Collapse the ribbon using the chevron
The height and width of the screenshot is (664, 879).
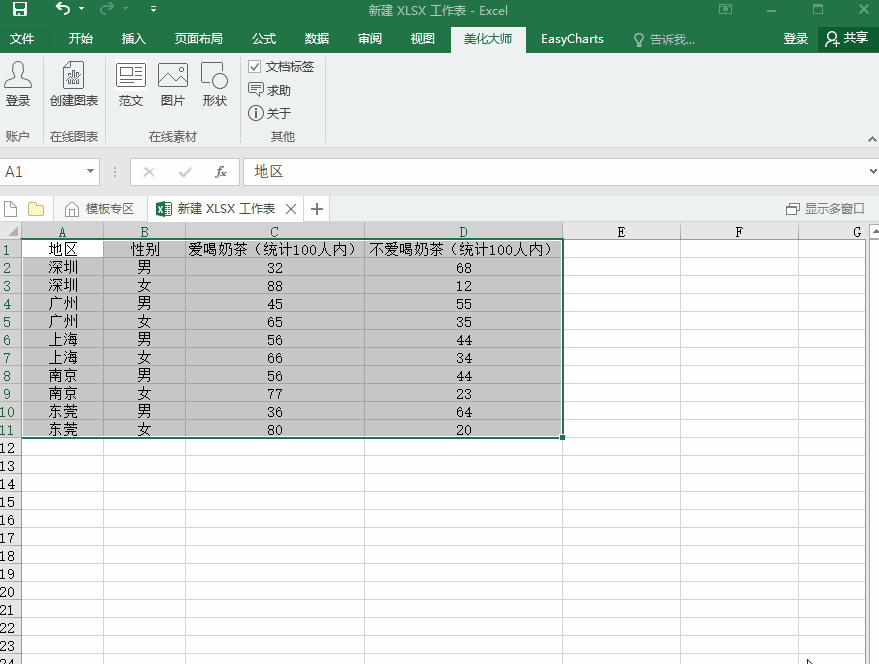[x=867, y=138]
